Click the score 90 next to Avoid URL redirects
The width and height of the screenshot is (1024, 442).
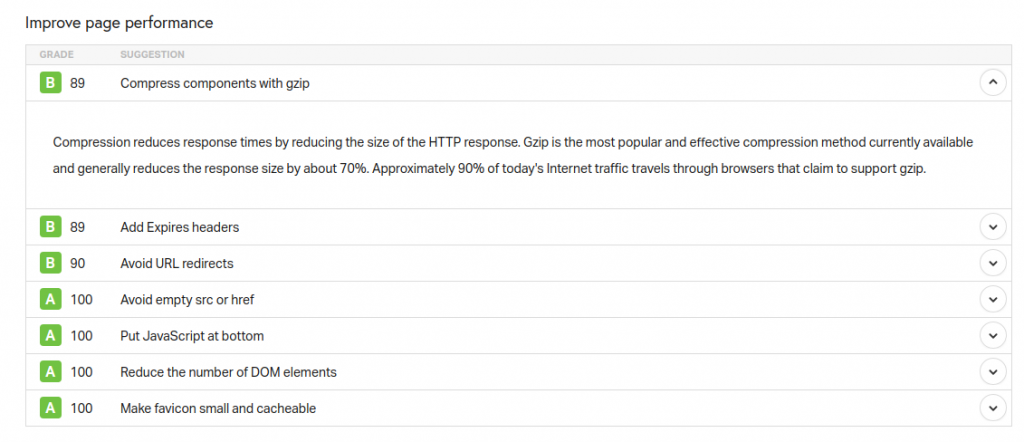pyautogui.click(x=78, y=263)
